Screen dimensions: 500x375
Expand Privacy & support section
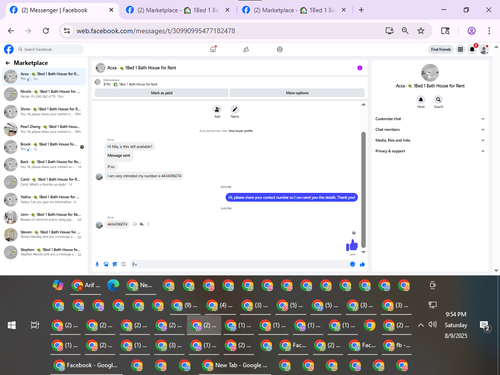click(430, 151)
